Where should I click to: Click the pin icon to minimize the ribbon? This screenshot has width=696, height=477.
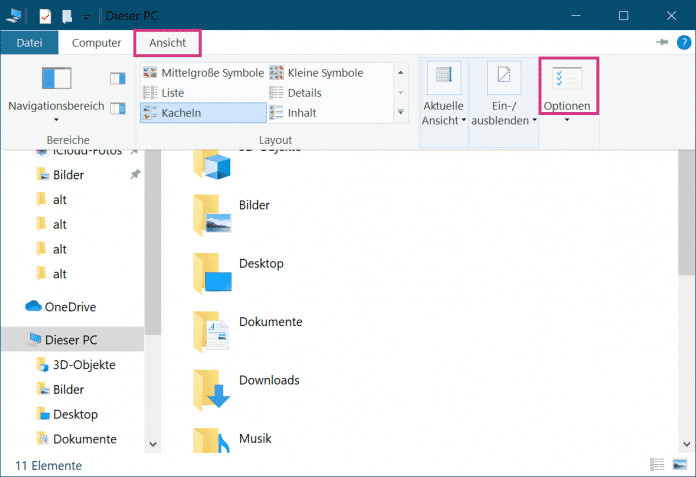pyautogui.click(x=662, y=43)
